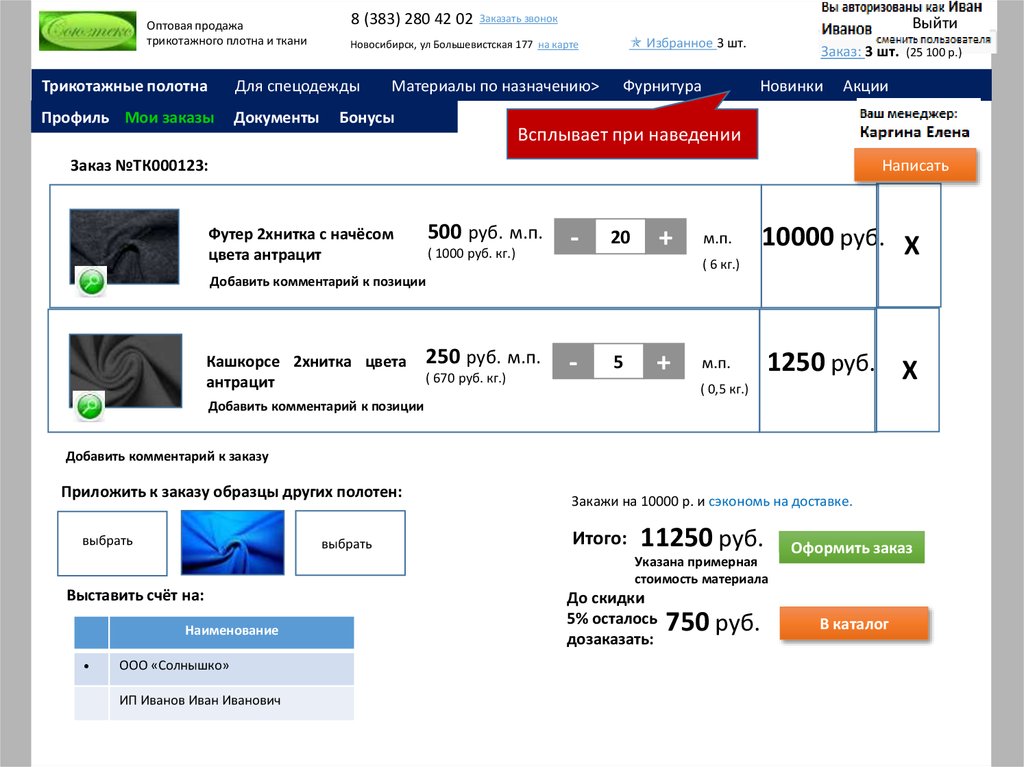Switch to Документы tab
The width and height of the screenshot is (1024, 767).
click(276, 118)
